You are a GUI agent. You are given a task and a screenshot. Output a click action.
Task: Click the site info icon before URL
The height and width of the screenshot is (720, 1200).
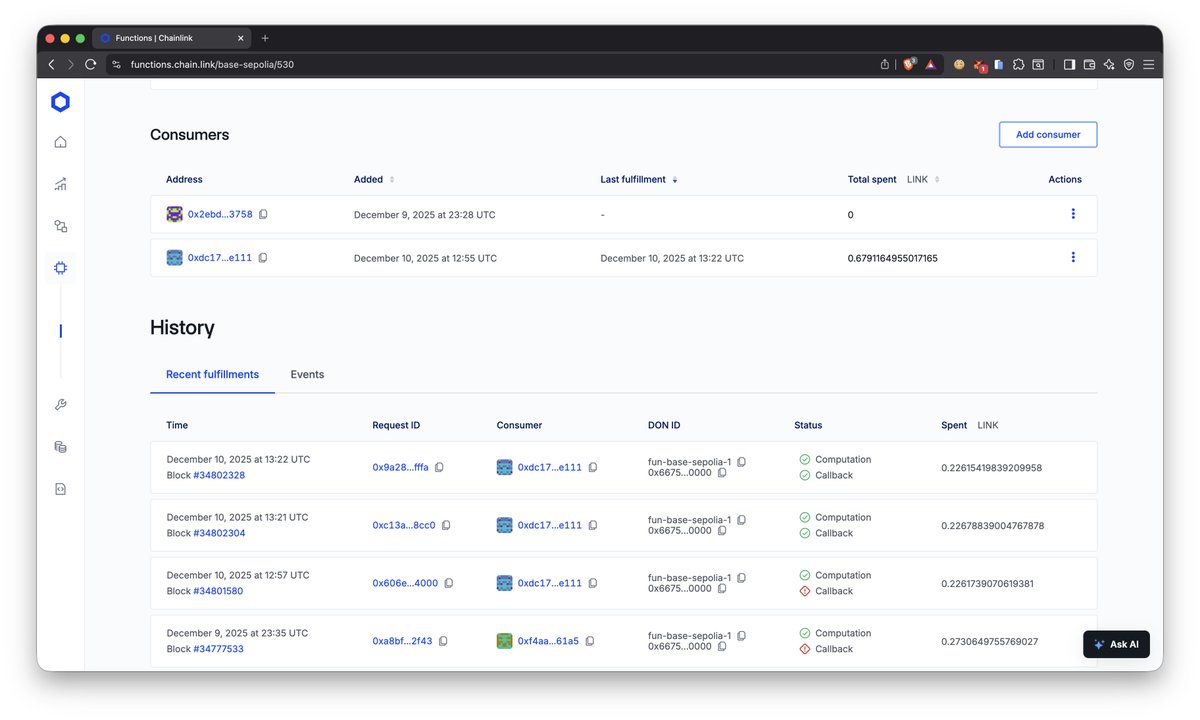[116, 64]
